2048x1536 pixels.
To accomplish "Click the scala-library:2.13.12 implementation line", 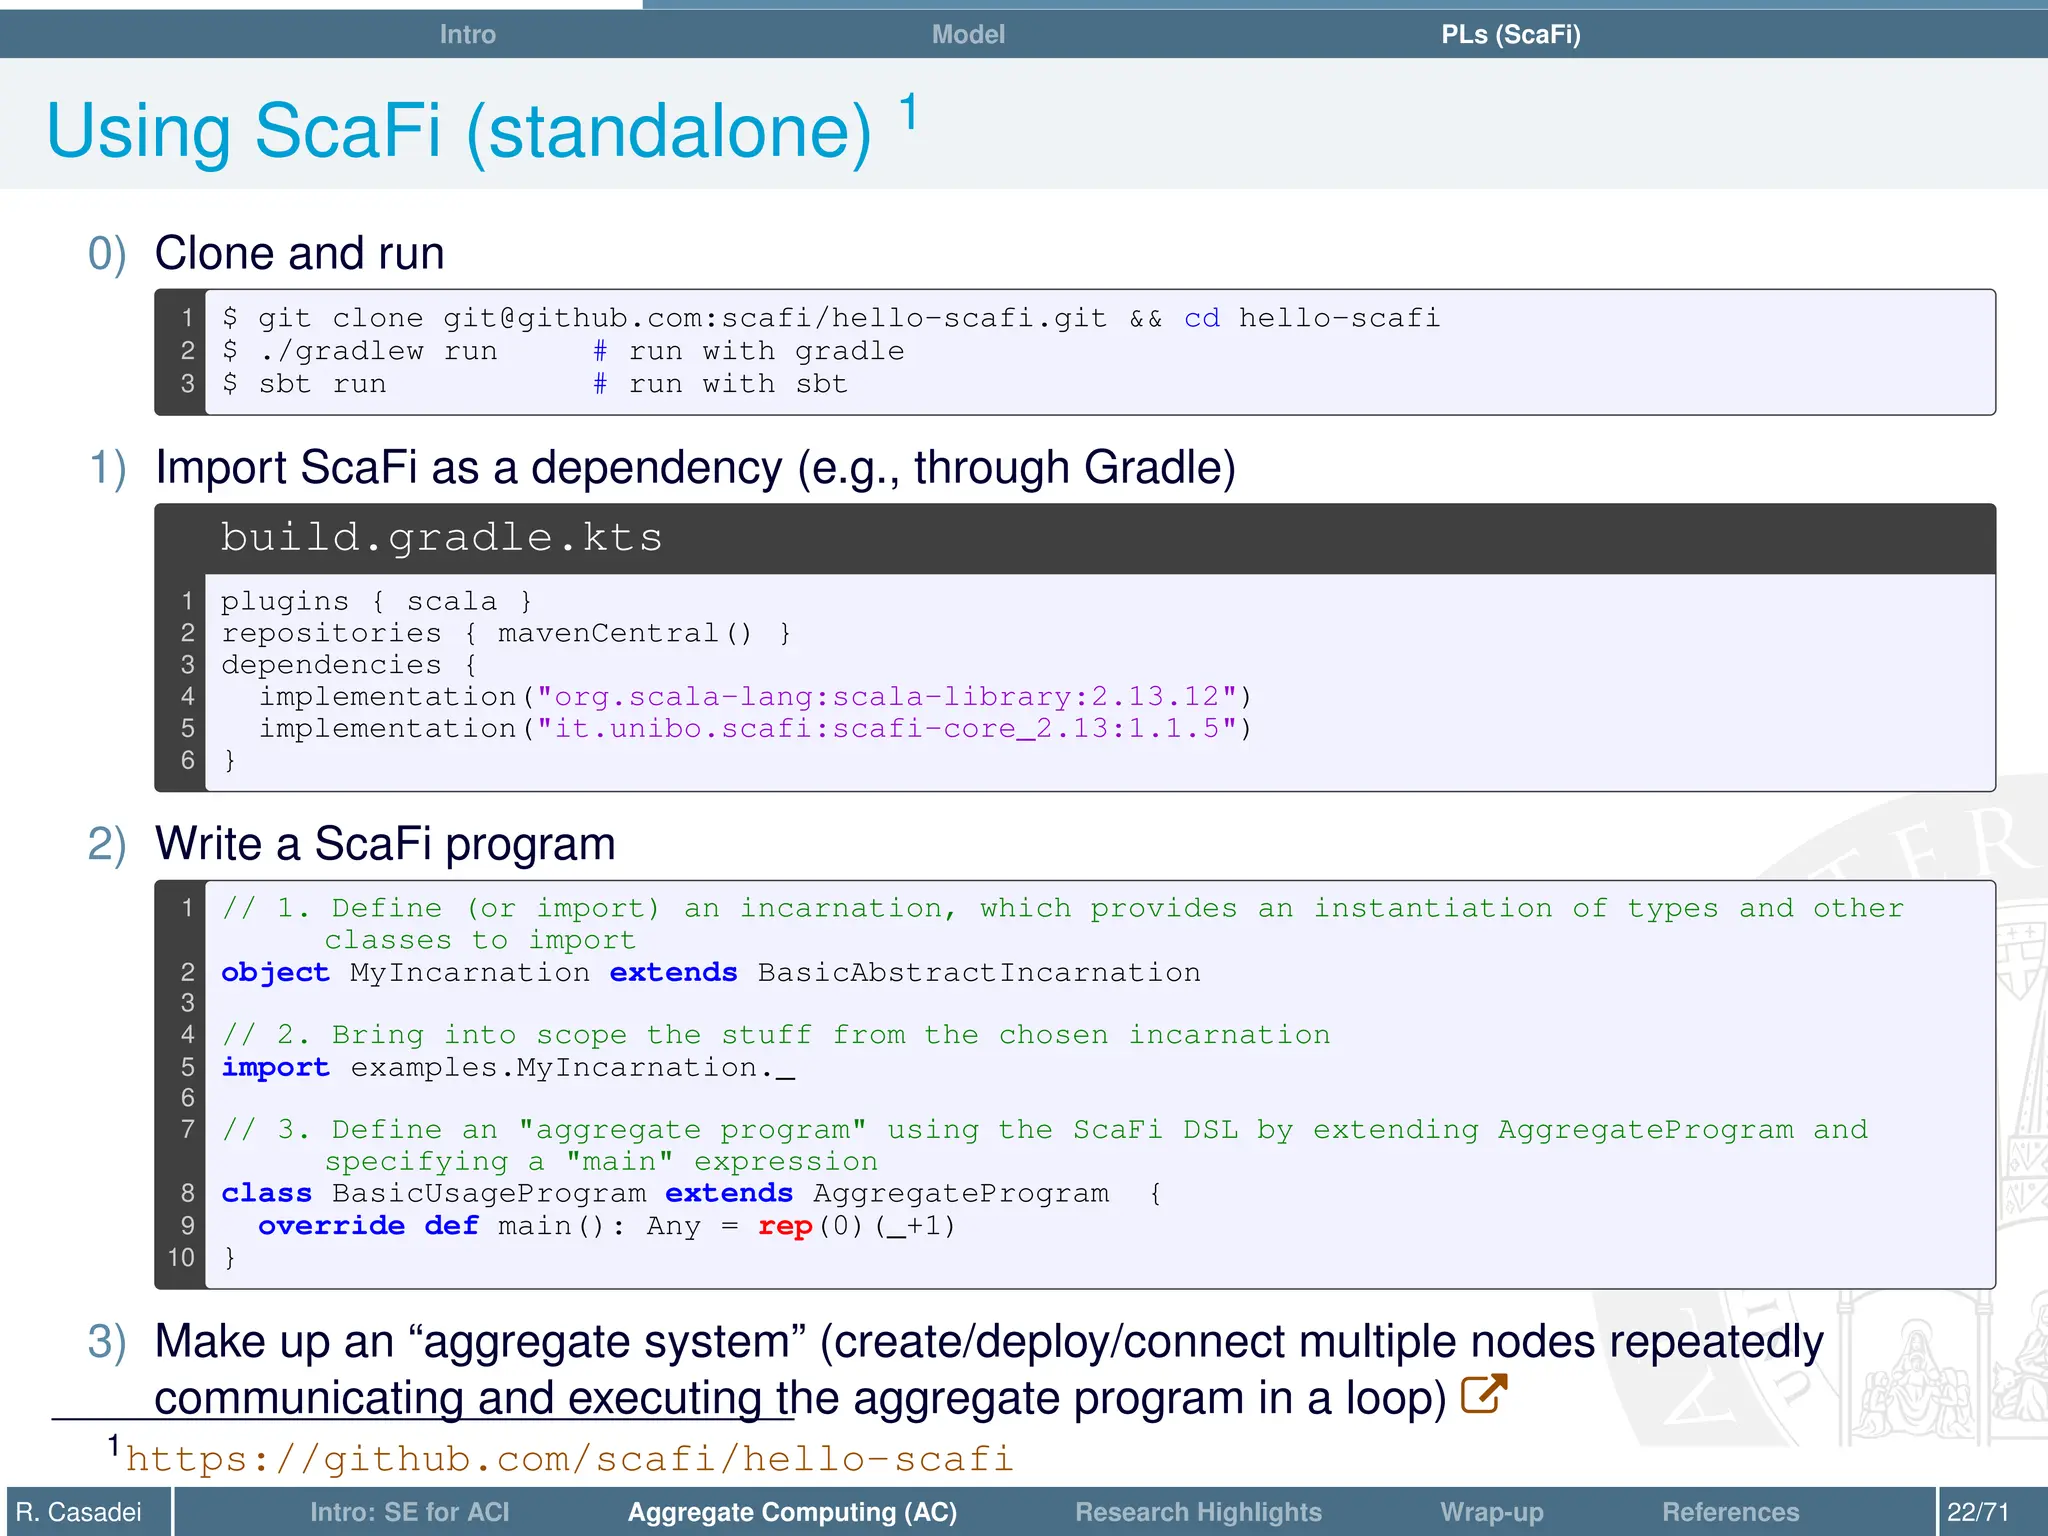I will (755, 696).
